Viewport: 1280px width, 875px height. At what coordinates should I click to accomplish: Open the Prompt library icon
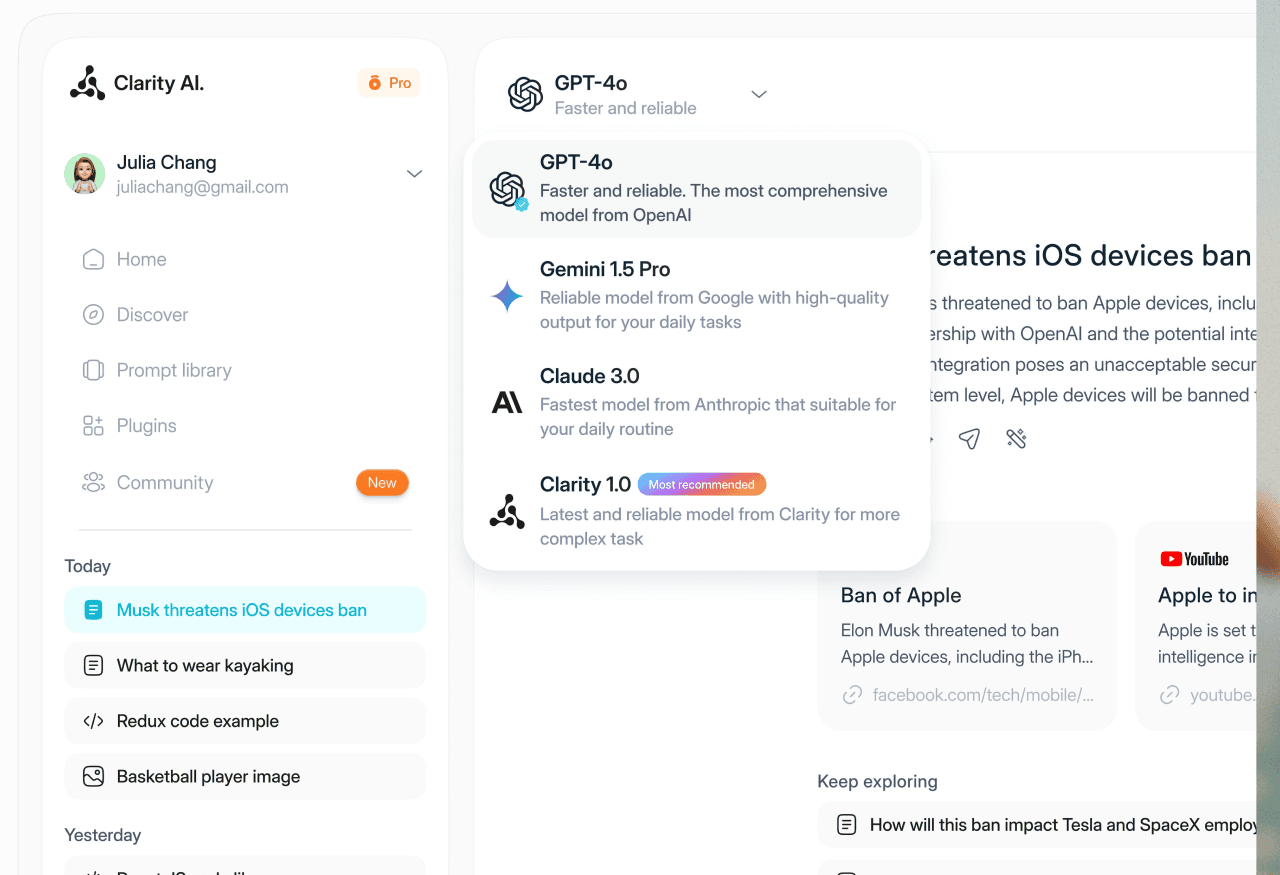point(93,370)
